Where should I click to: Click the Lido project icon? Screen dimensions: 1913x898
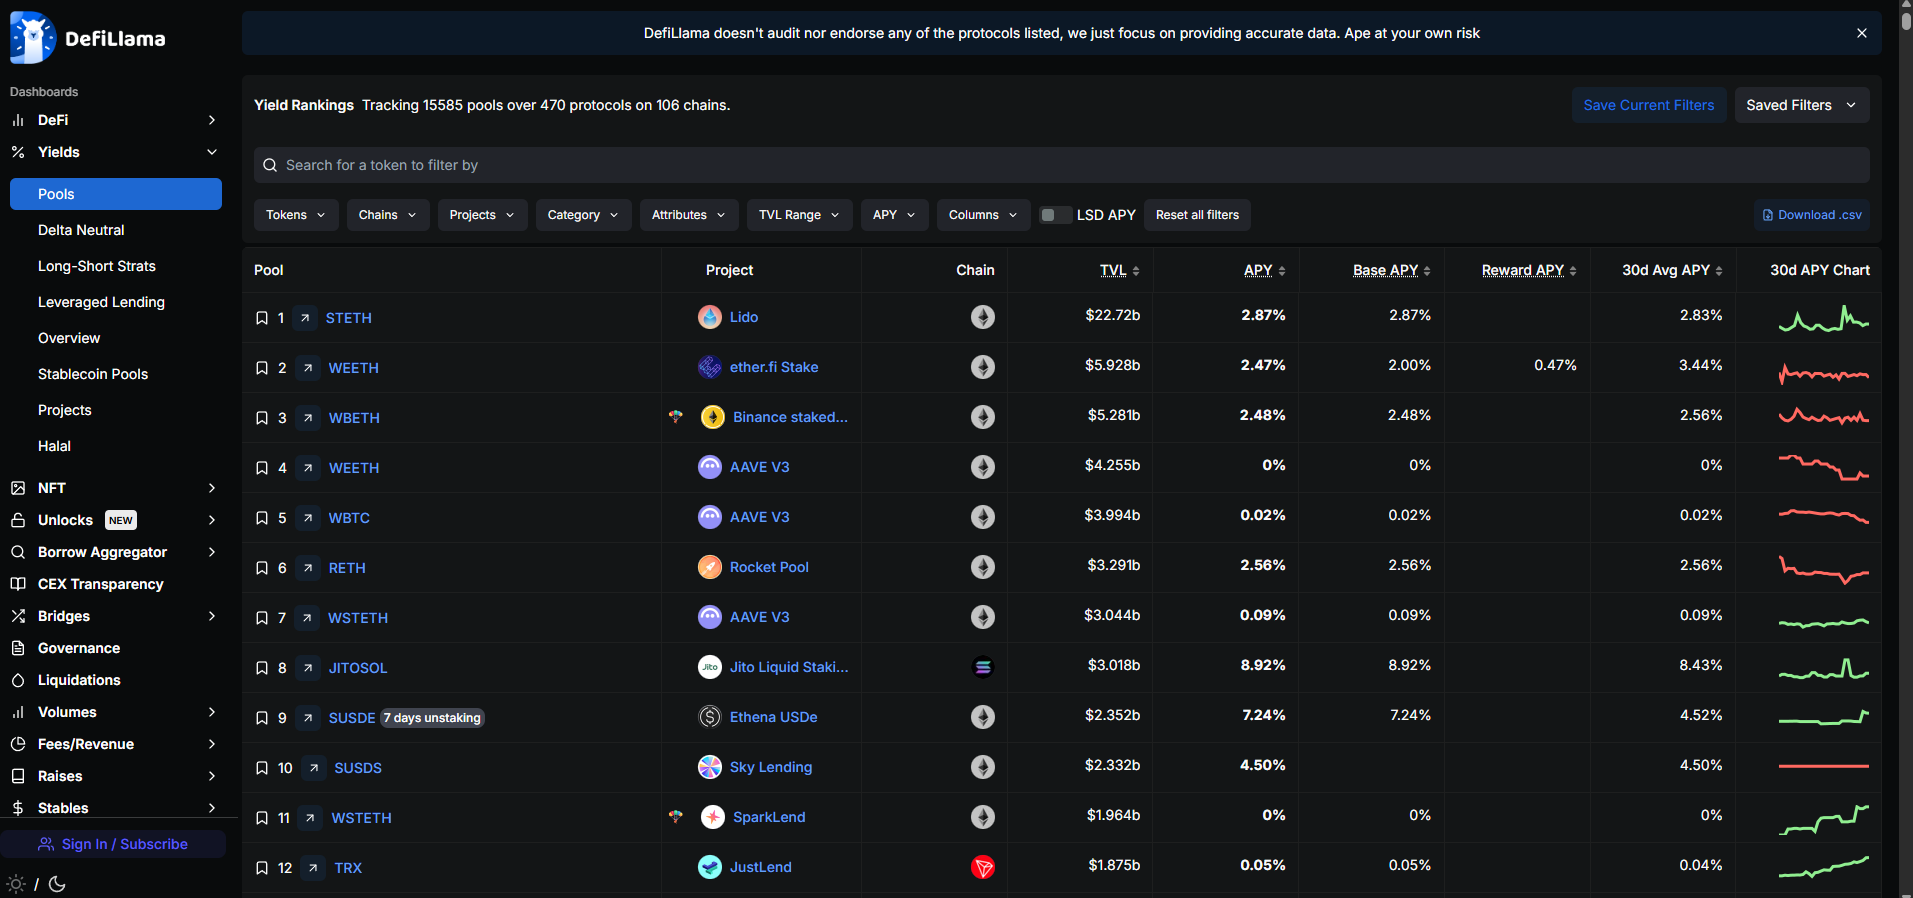710,317
